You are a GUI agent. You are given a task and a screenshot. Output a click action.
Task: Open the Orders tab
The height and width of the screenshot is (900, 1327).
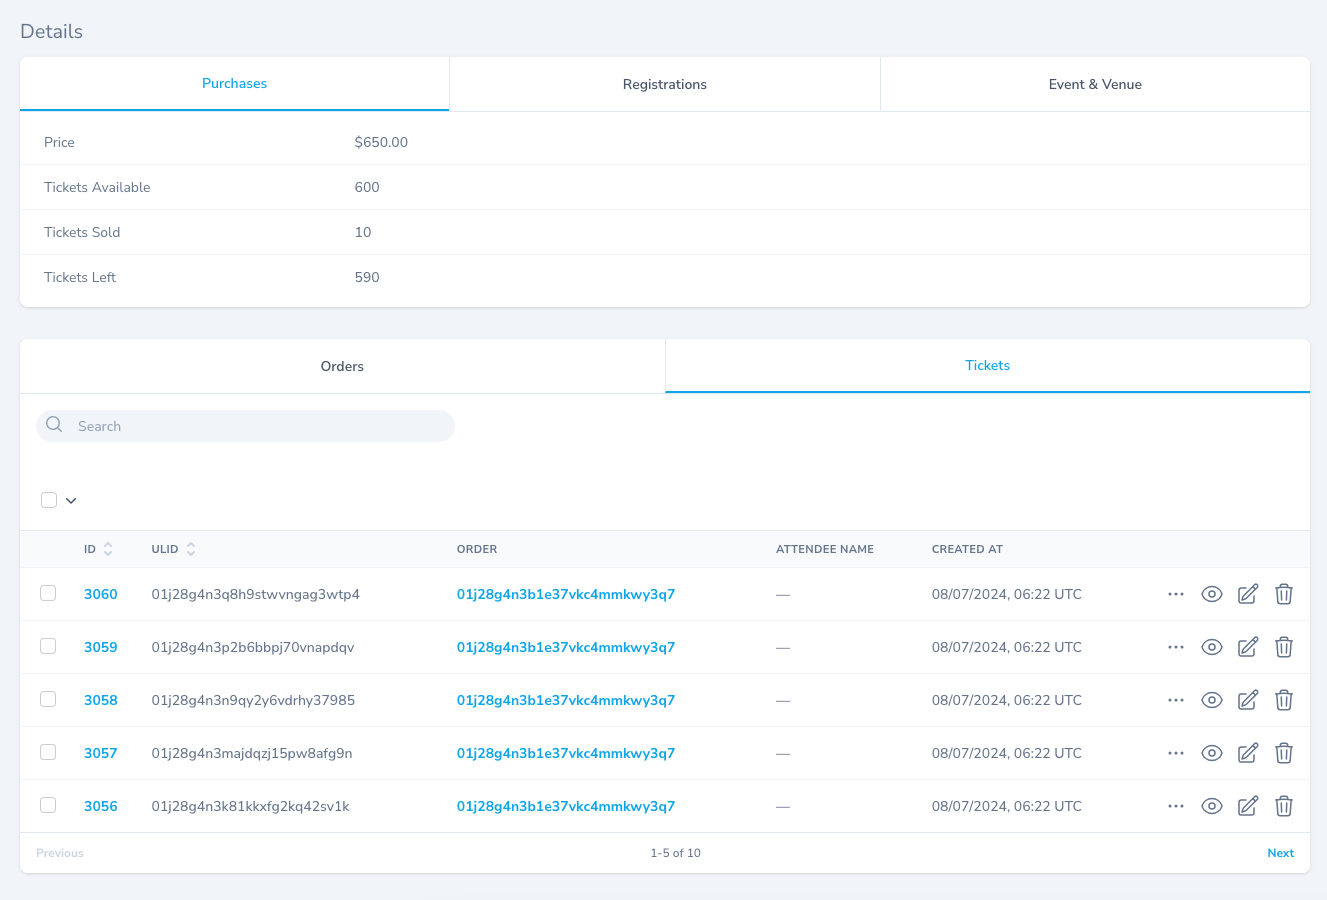pos(342,366)
